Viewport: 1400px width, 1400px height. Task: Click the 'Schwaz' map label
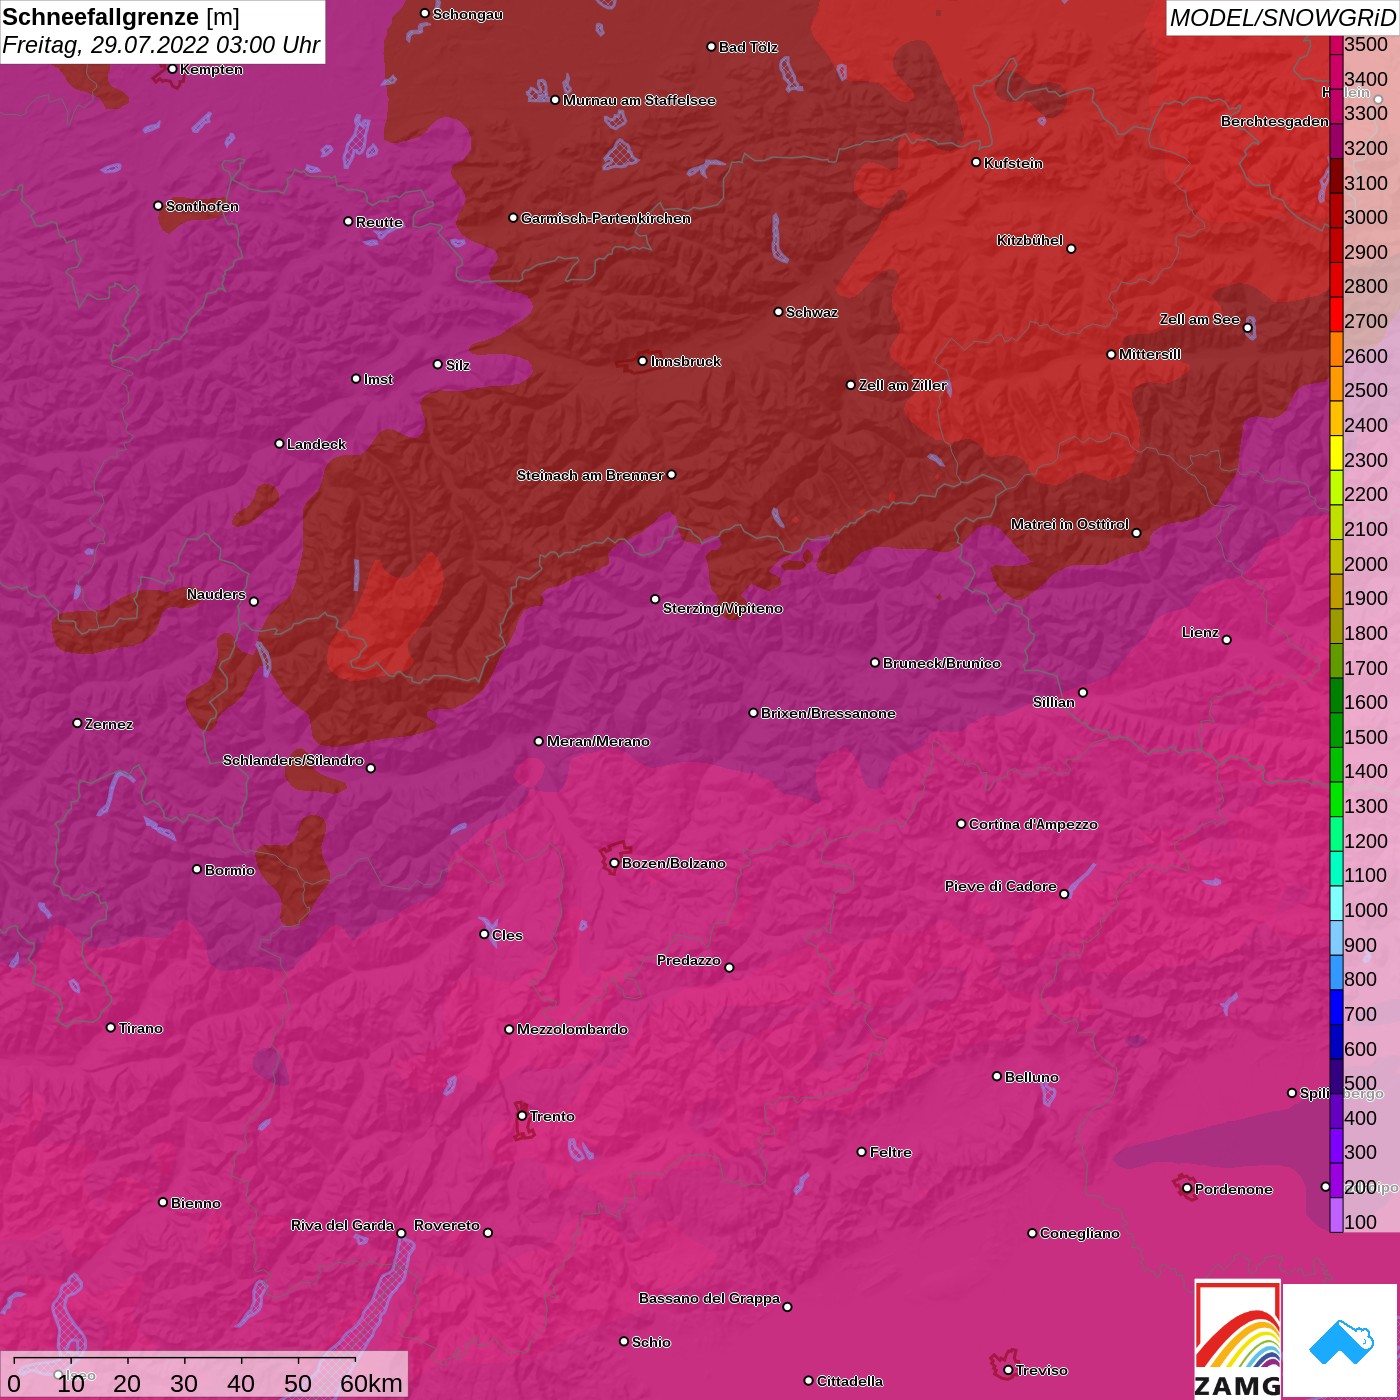click(x=812, y=312)
